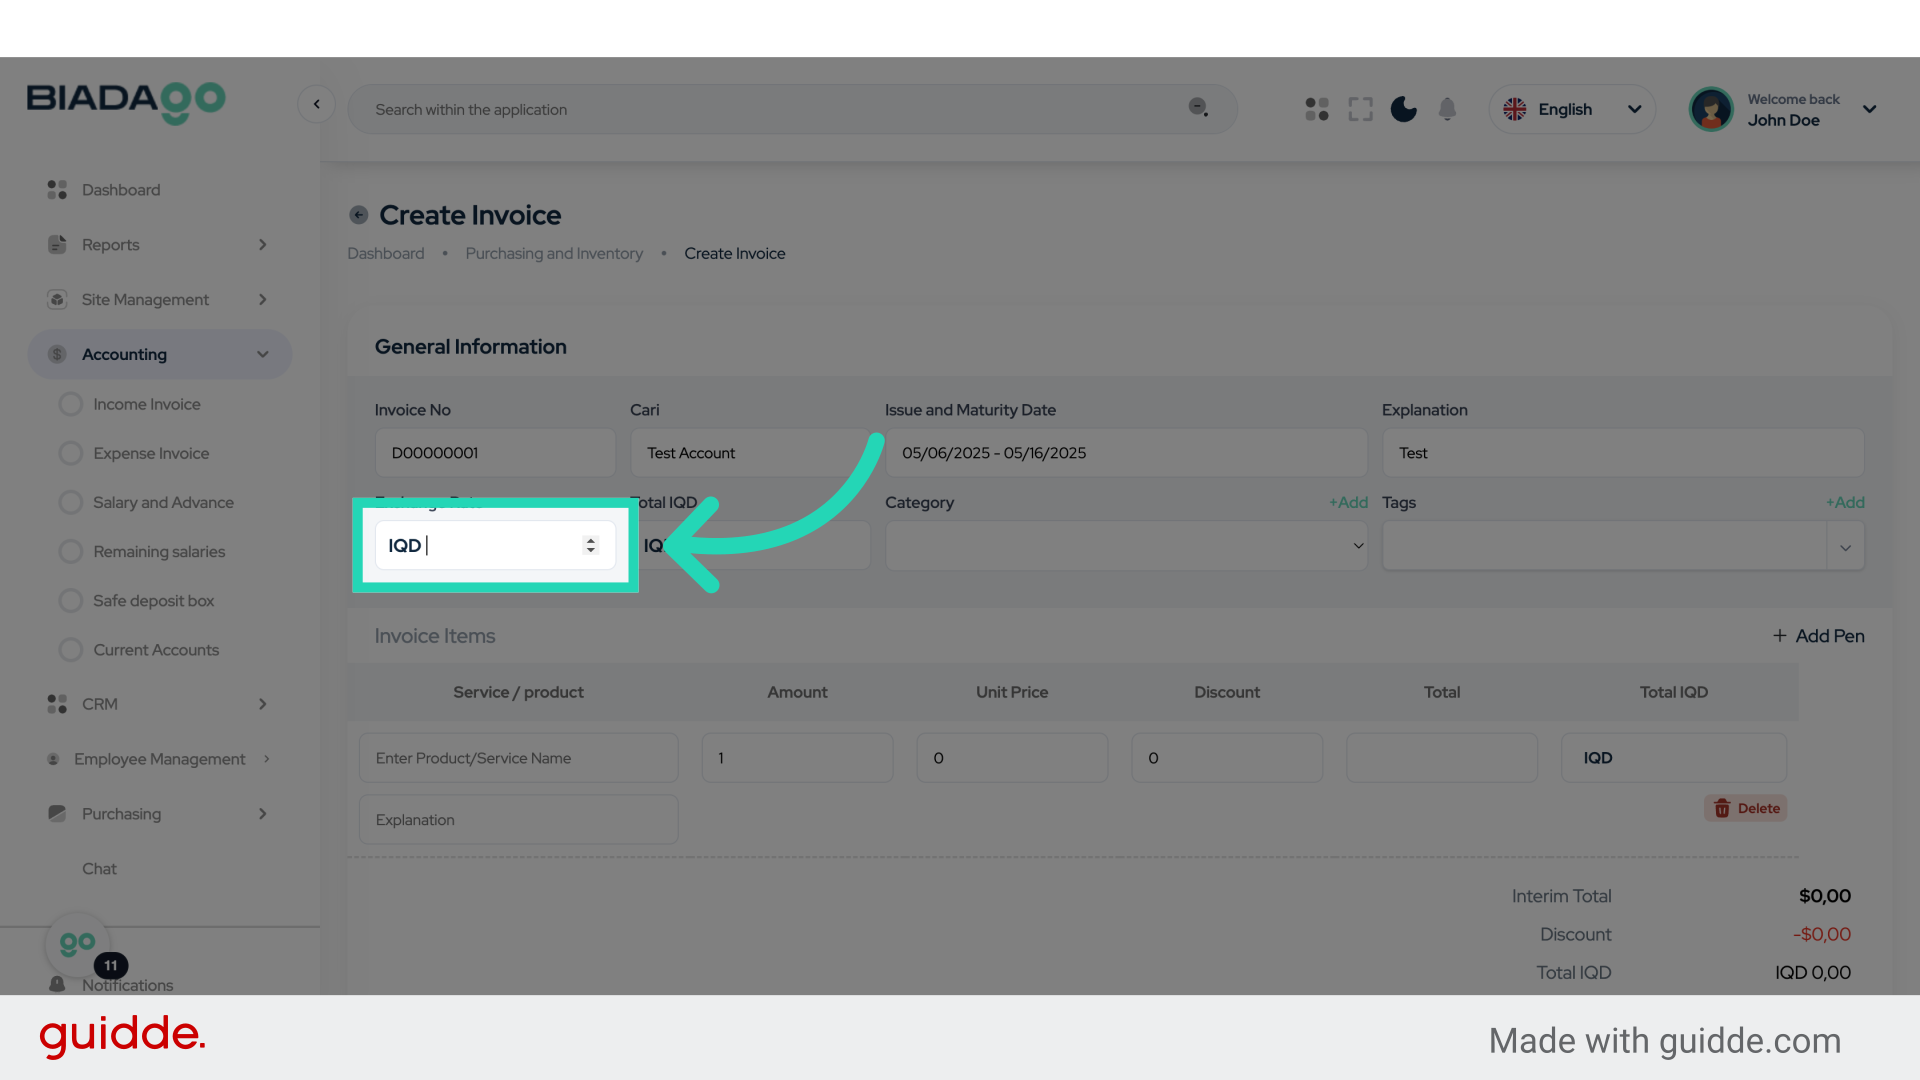The height and width of the screenshot is (1080, 1920).
Task: Click the IQD currency stepper arrows
Action: click(590, 545)
